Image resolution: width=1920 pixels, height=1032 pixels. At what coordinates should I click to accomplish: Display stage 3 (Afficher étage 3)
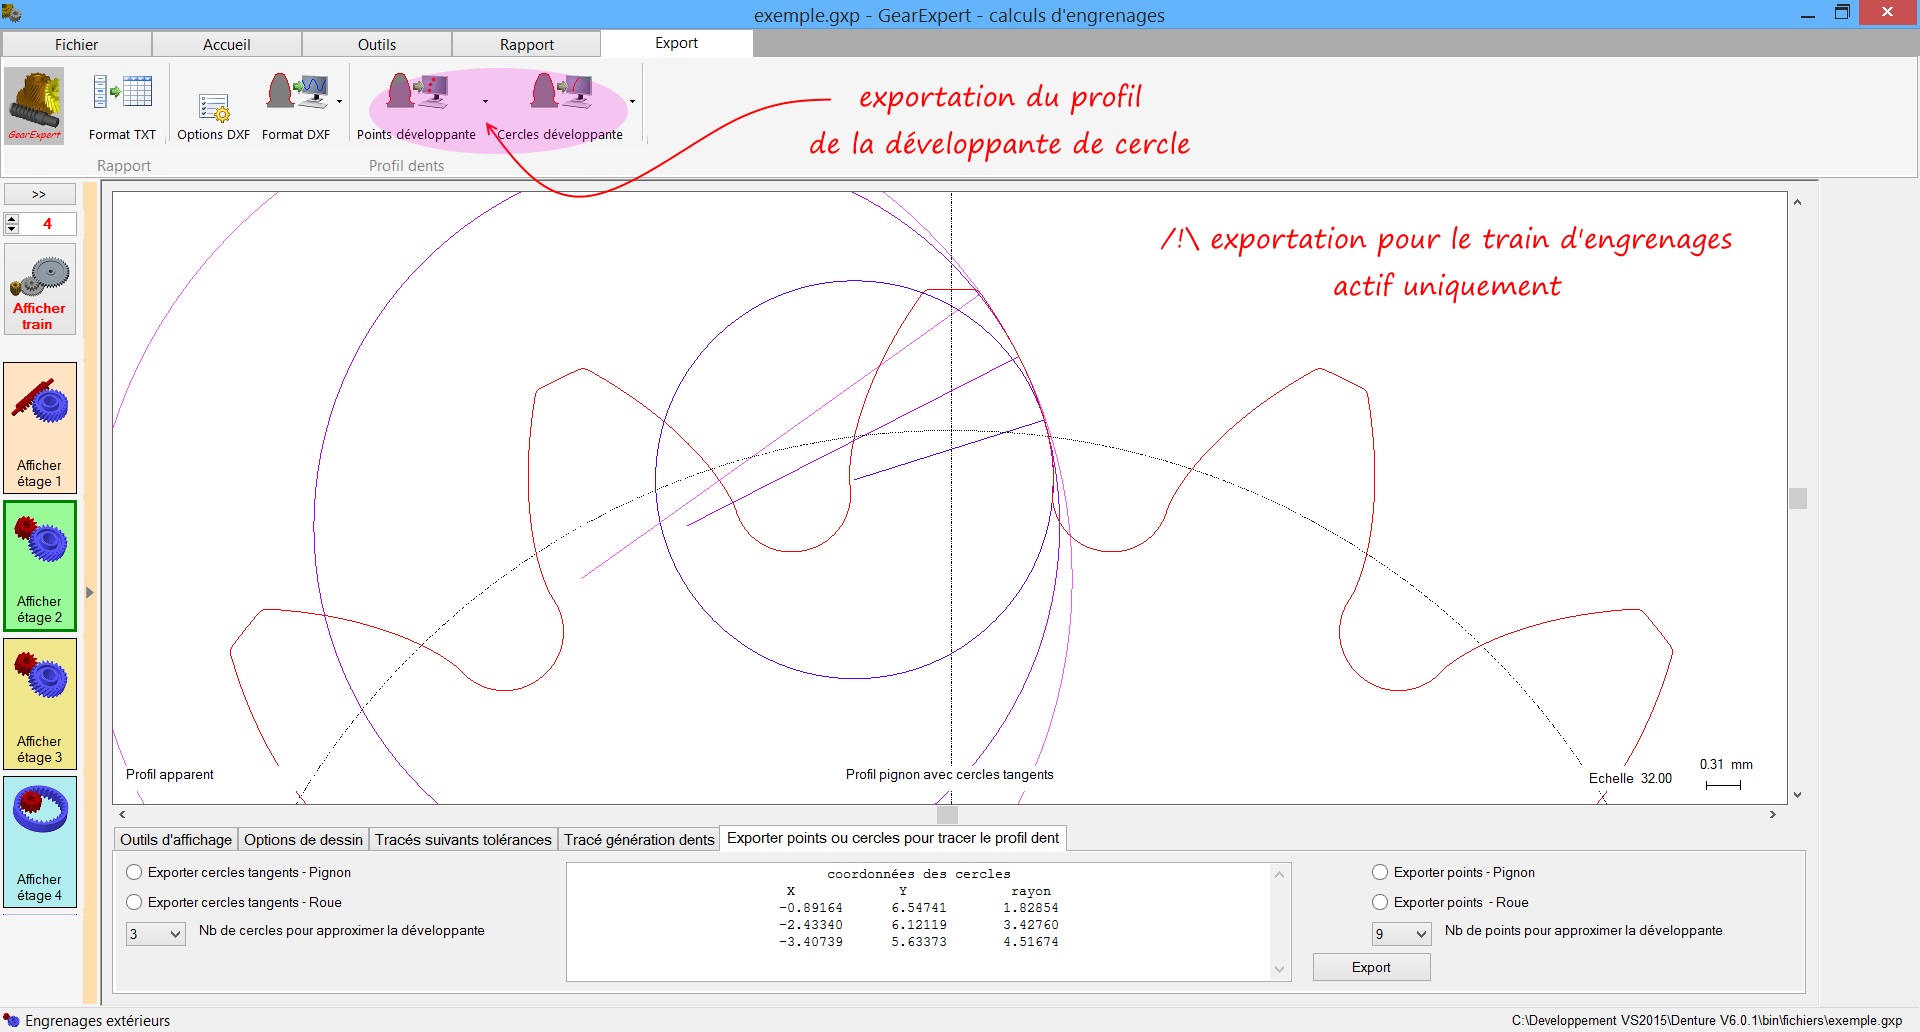coord(40,704)
